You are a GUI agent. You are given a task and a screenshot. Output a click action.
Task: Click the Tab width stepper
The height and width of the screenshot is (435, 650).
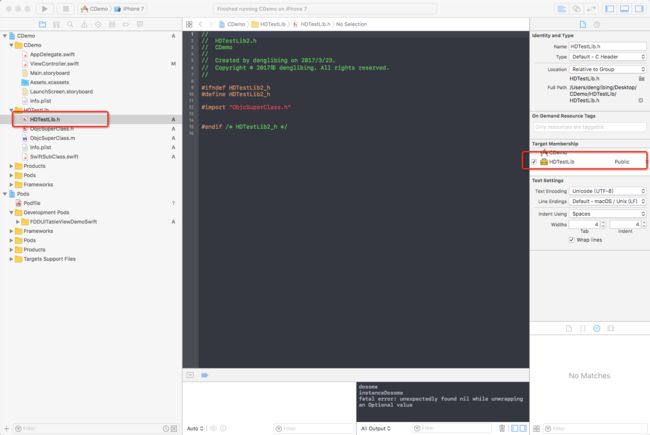click(603, 224)
